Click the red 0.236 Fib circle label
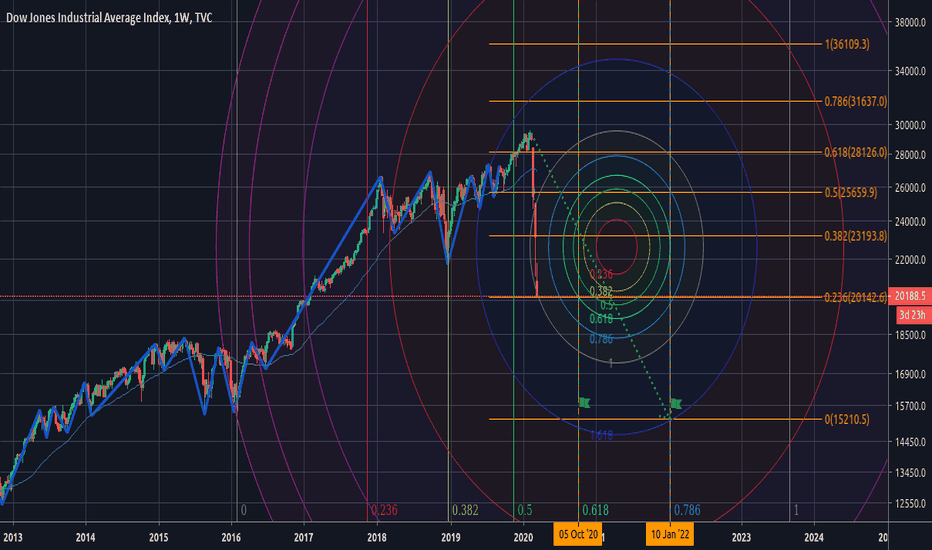The image size is (932, 550). point(601,275)
